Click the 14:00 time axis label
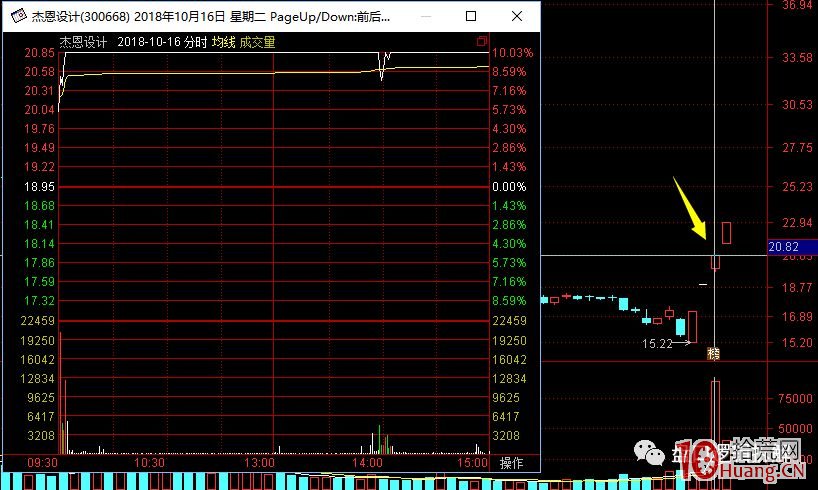The image size is (818, 490). point(368,463)
